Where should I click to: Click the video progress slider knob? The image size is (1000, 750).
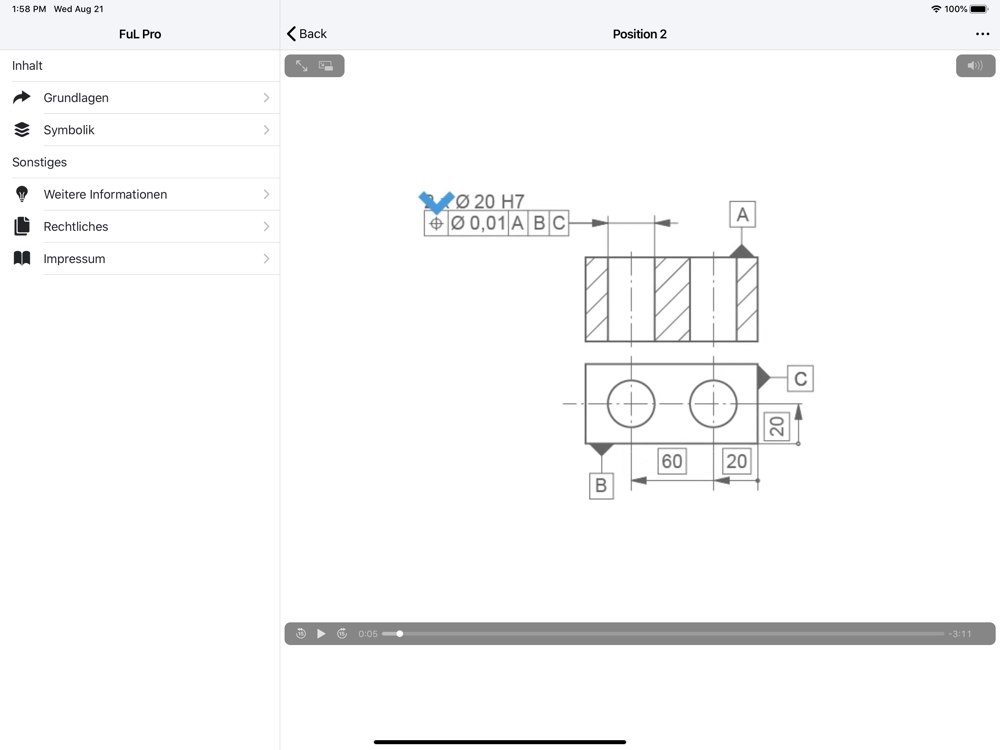(399, 633)
